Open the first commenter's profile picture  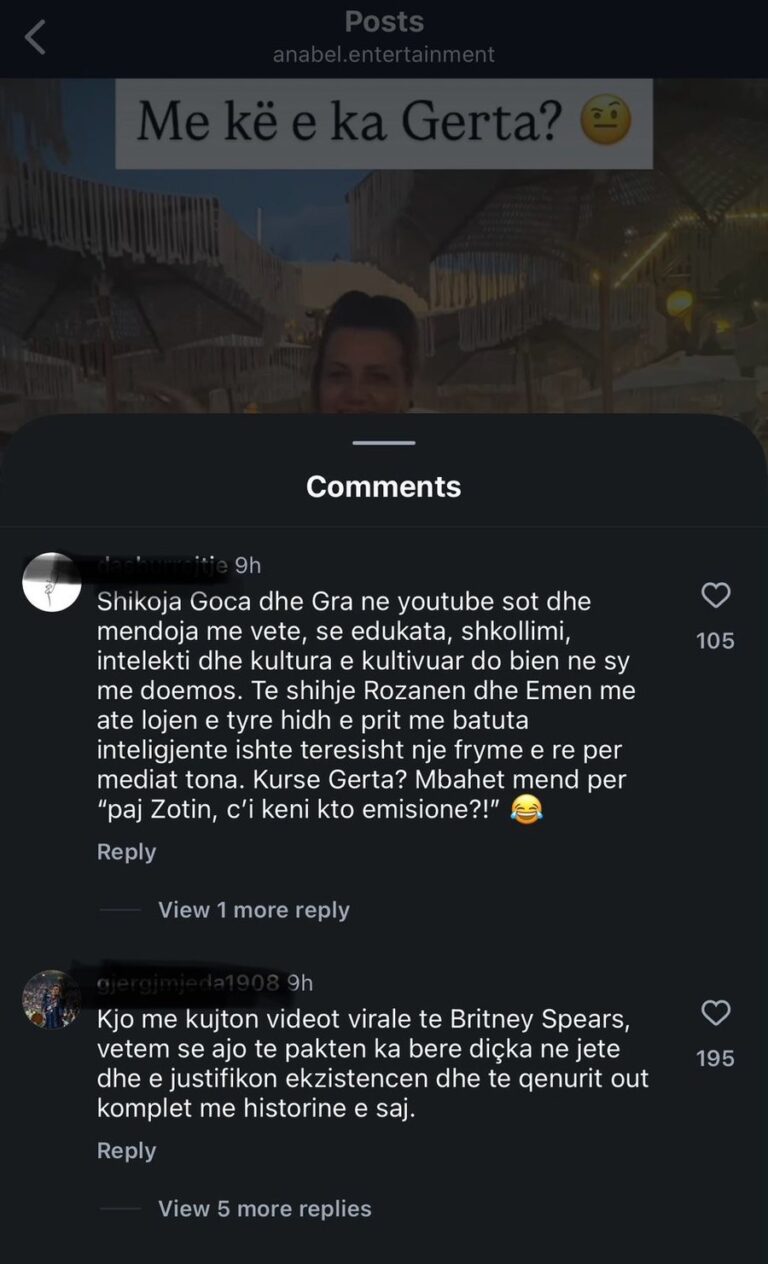pyautogui.click(x=52, y=582)
